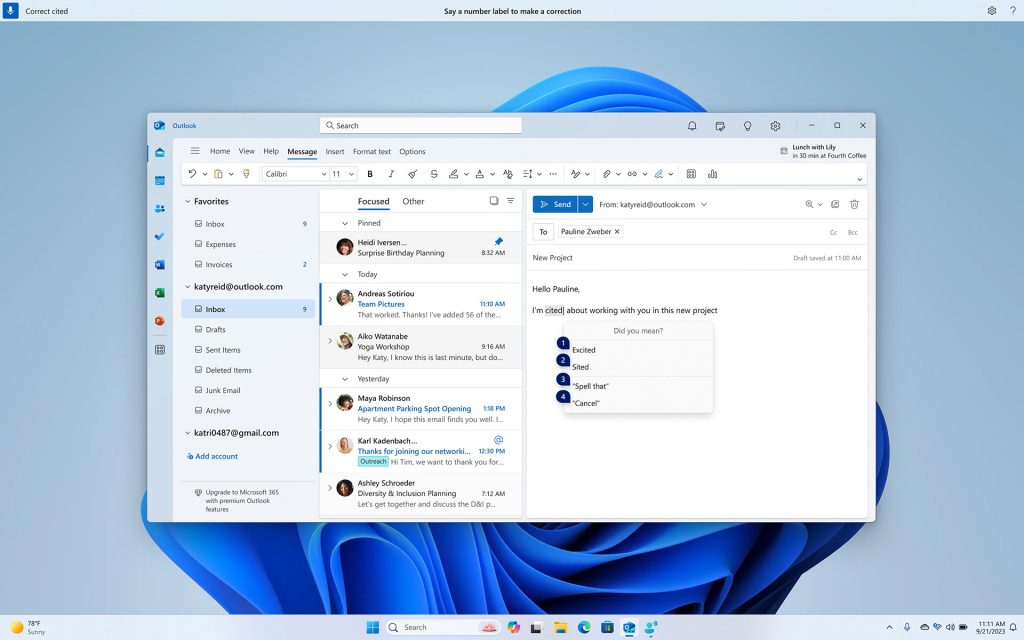Open the Calendar from the left rail

pyautogui.click(x=159, y=182)
